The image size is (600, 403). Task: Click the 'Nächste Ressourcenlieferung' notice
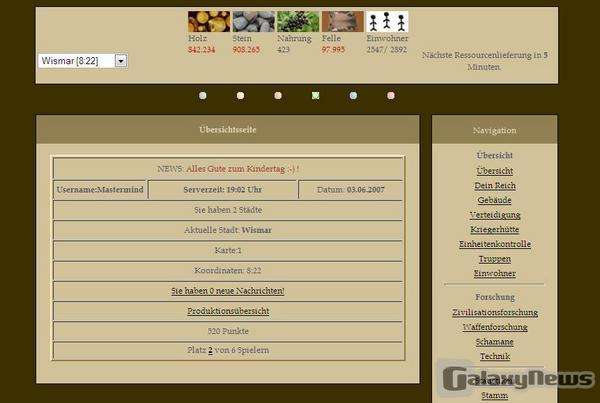pyautogui.click(x=484, y=61)
